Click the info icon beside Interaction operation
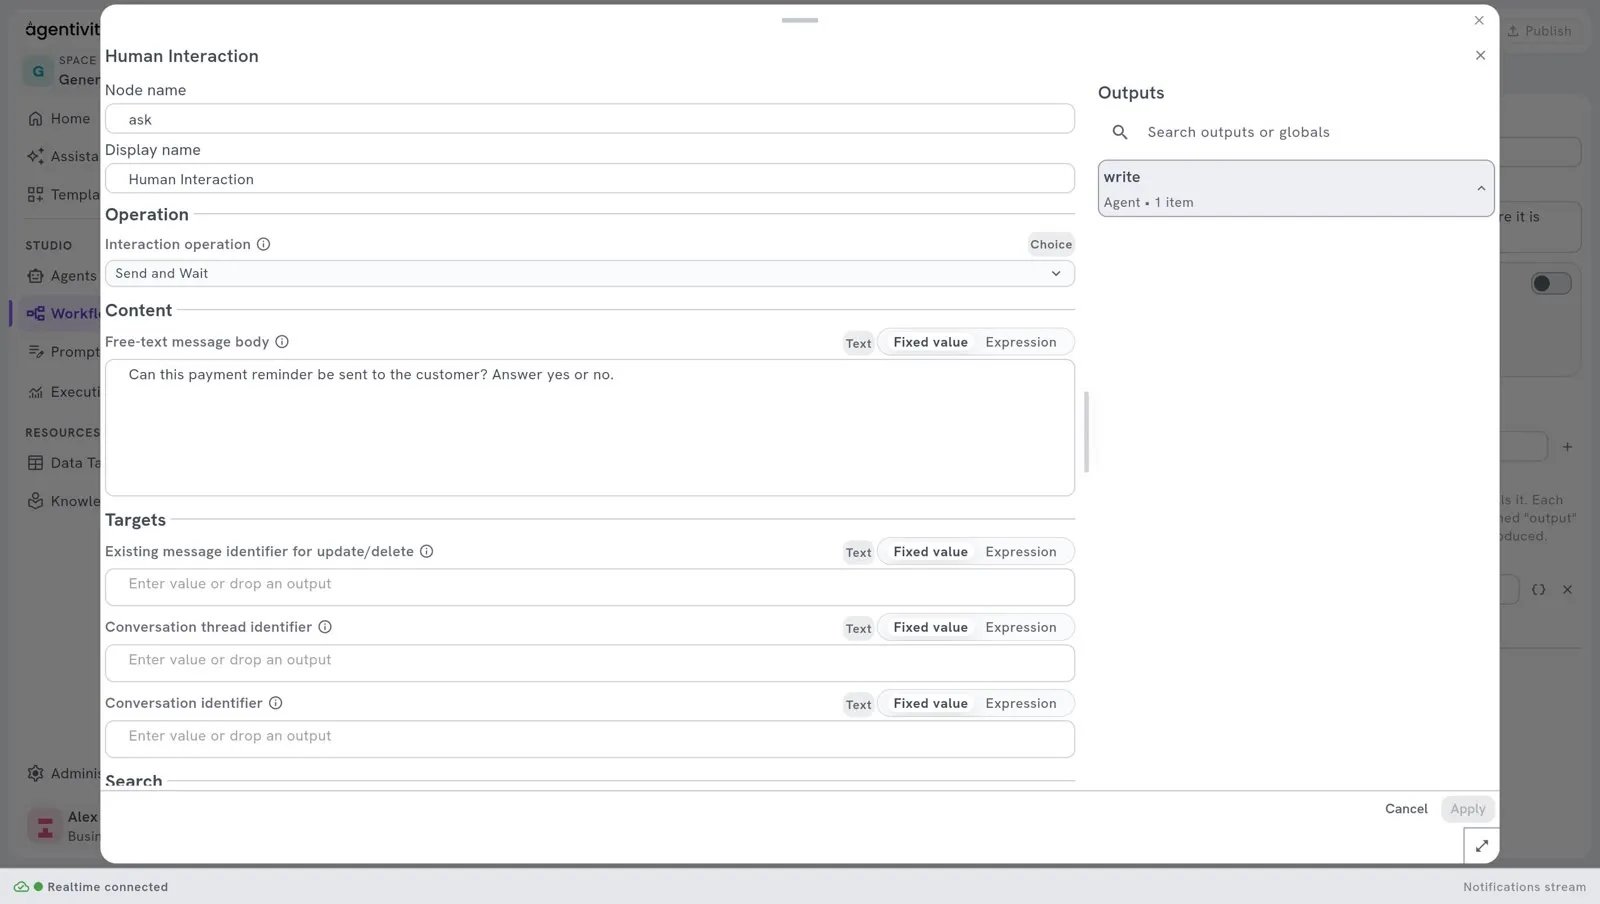The height and width of the screenshot is (904, 1600). click(263, 244)
